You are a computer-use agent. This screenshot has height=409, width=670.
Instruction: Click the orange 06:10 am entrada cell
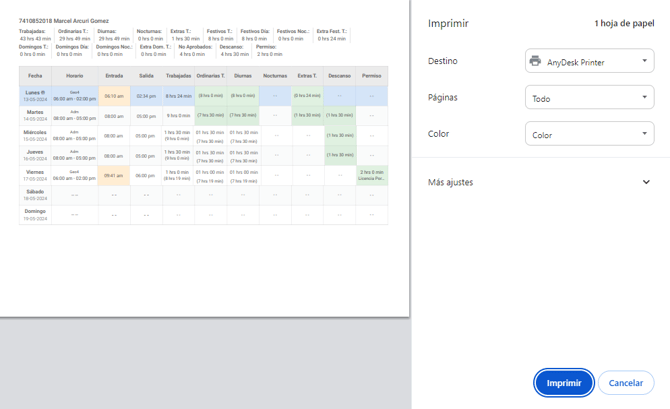[114, 96]
